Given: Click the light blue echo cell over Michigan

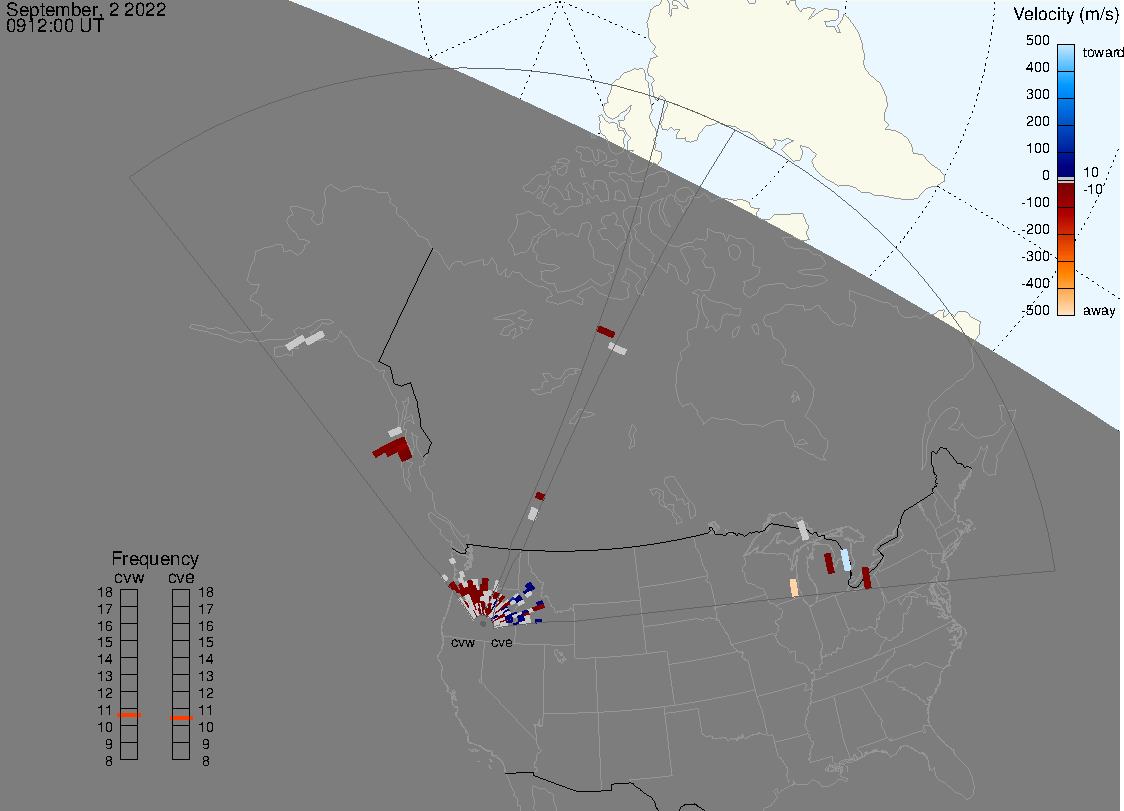Looking at the screenshot, I should 846,560.
